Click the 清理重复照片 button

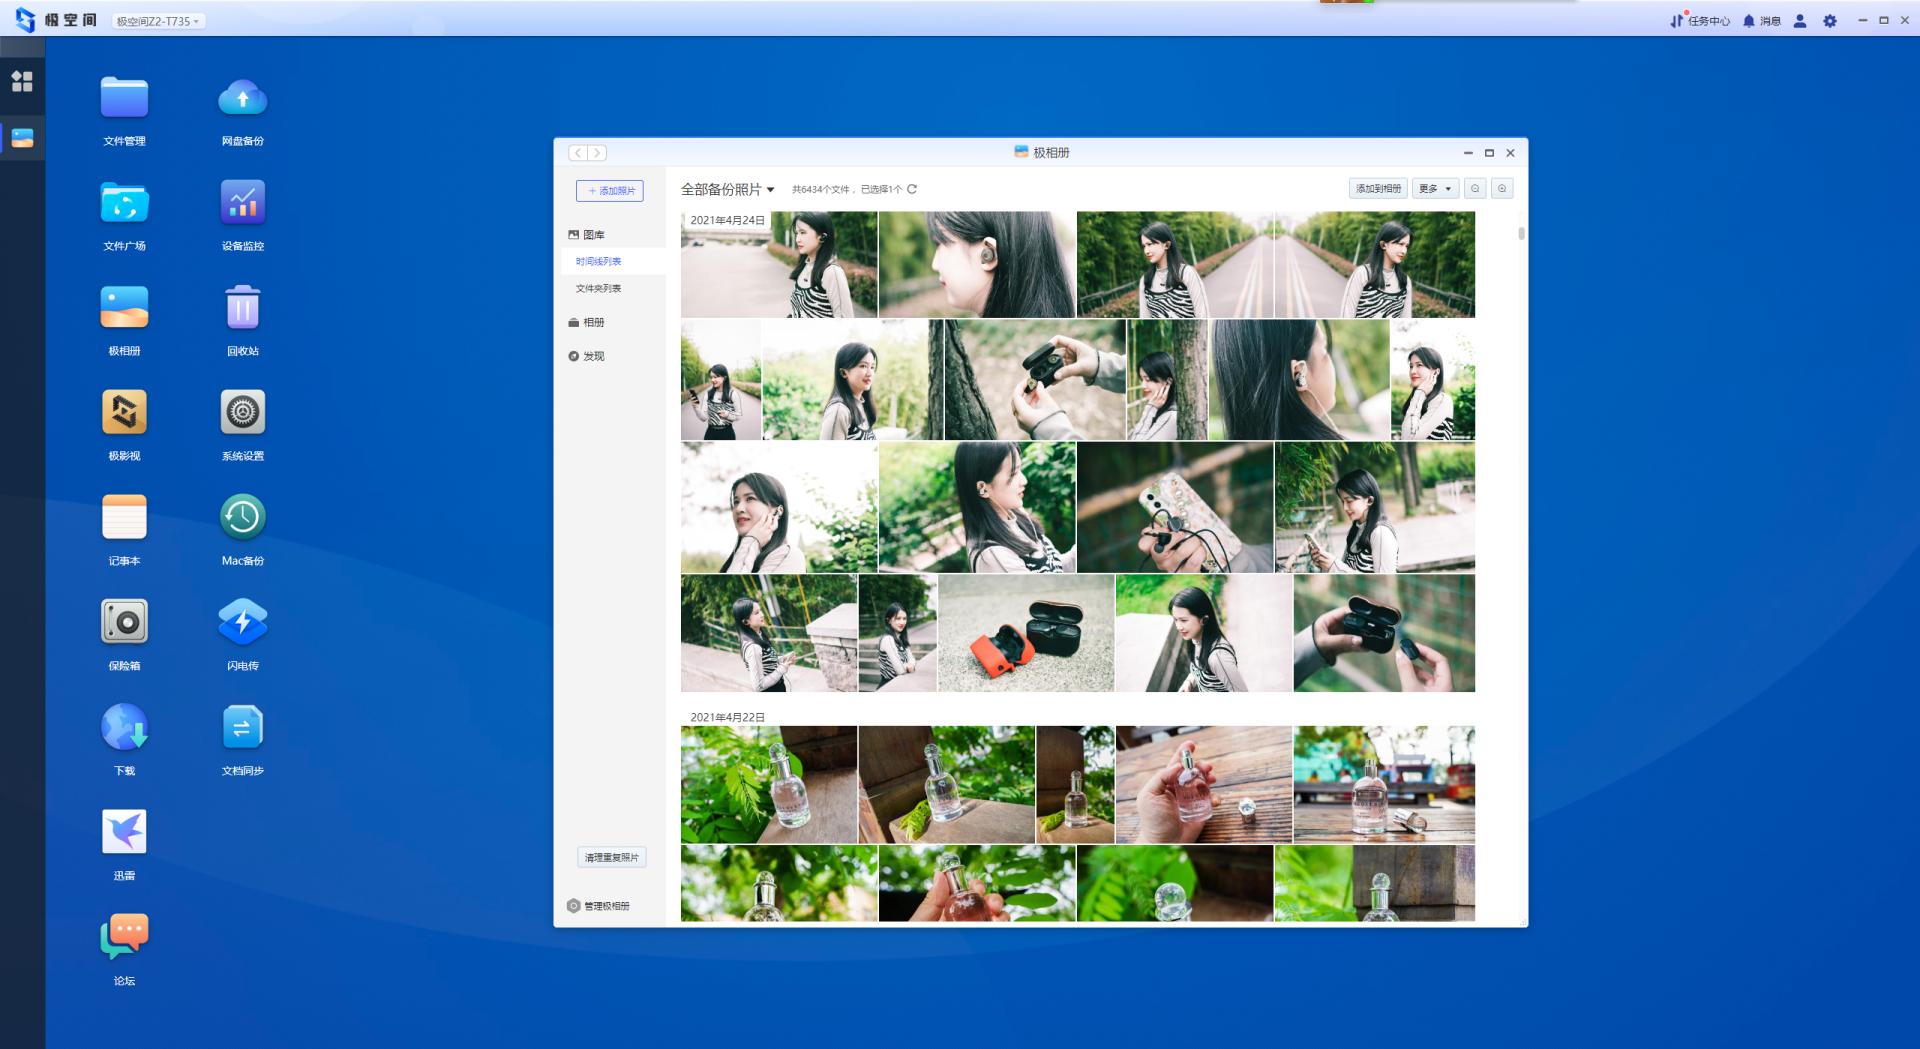click(611, 858)
